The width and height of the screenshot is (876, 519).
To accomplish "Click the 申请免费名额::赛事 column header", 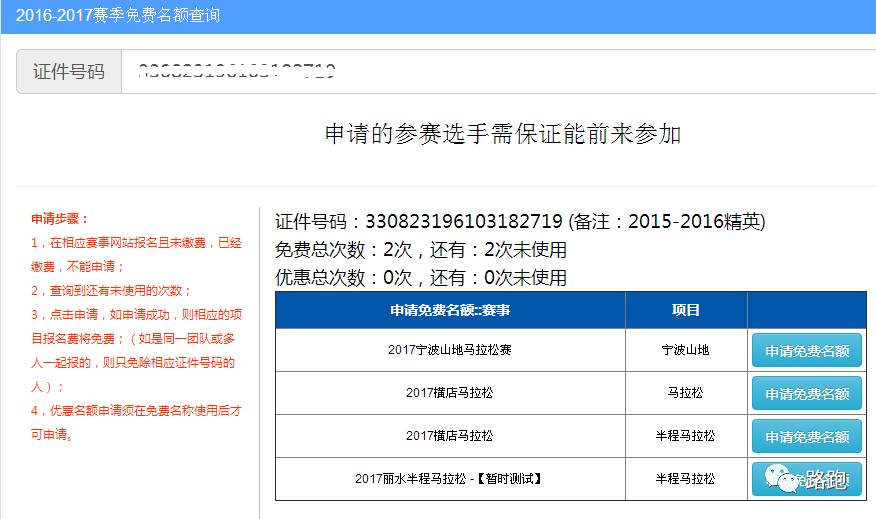I will [x=450, y=310].
